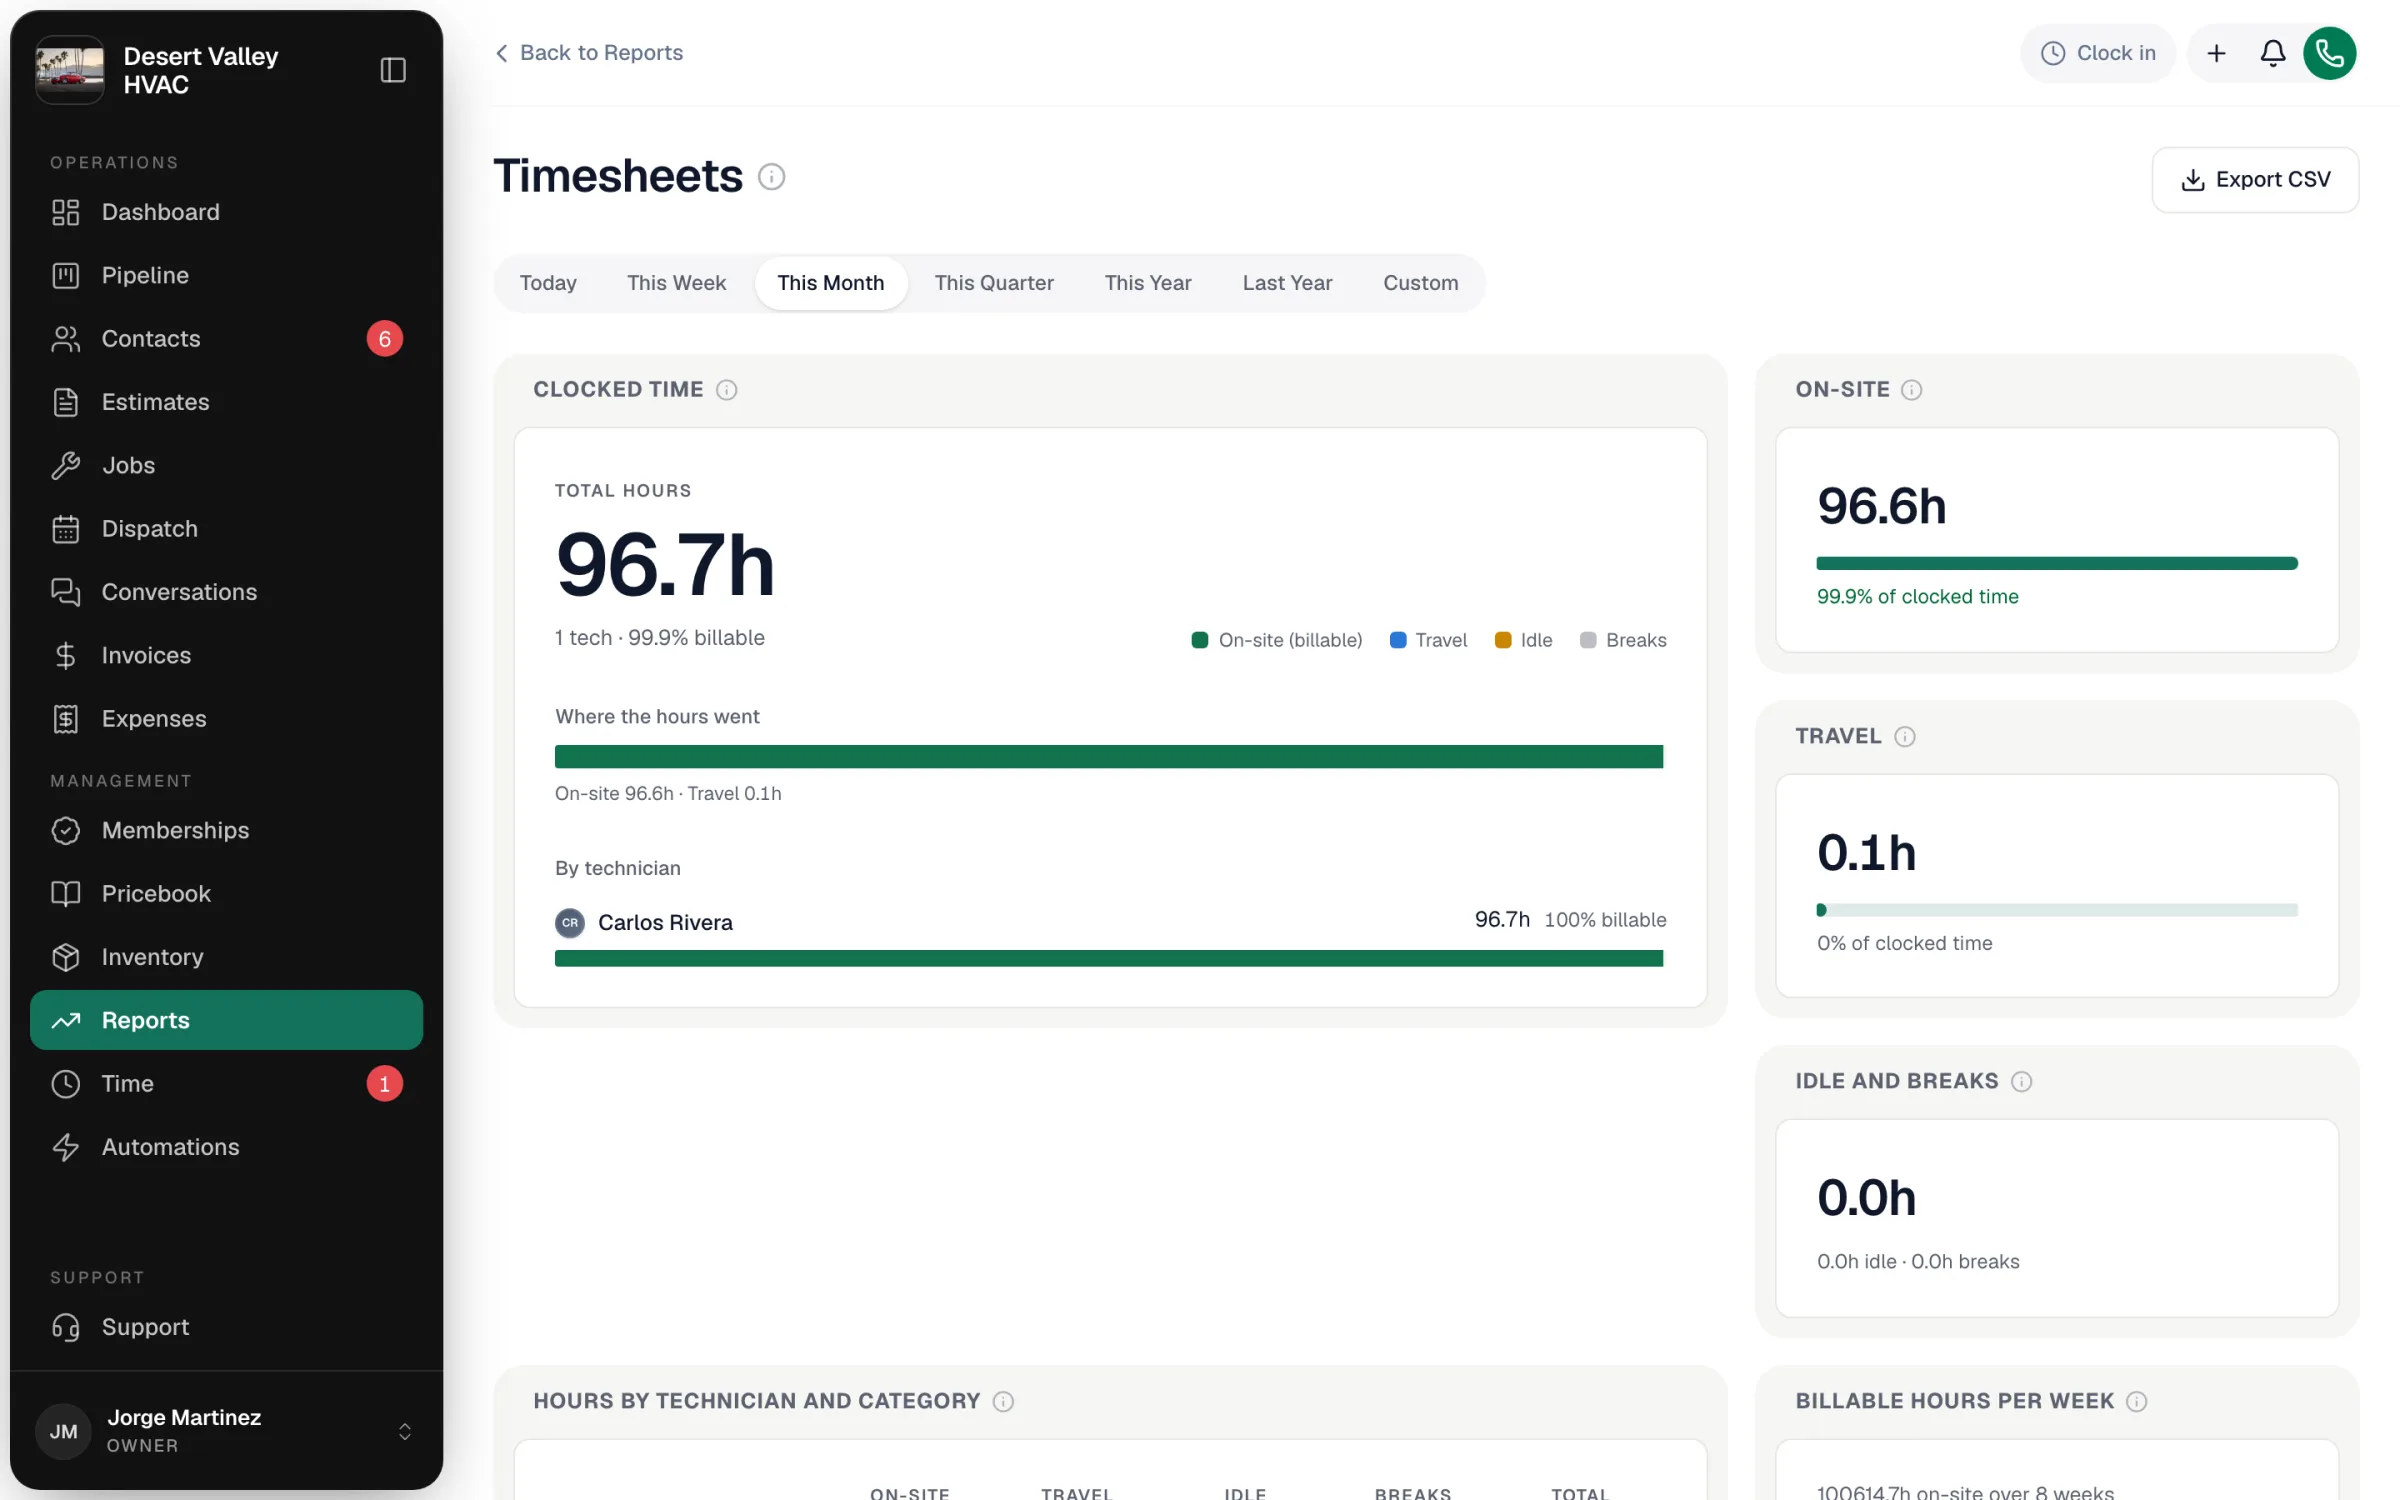Screen dimensions: 2400x1500
Task: Click info icon beside Idle and Breaks
Action: coord(2021,1082)
